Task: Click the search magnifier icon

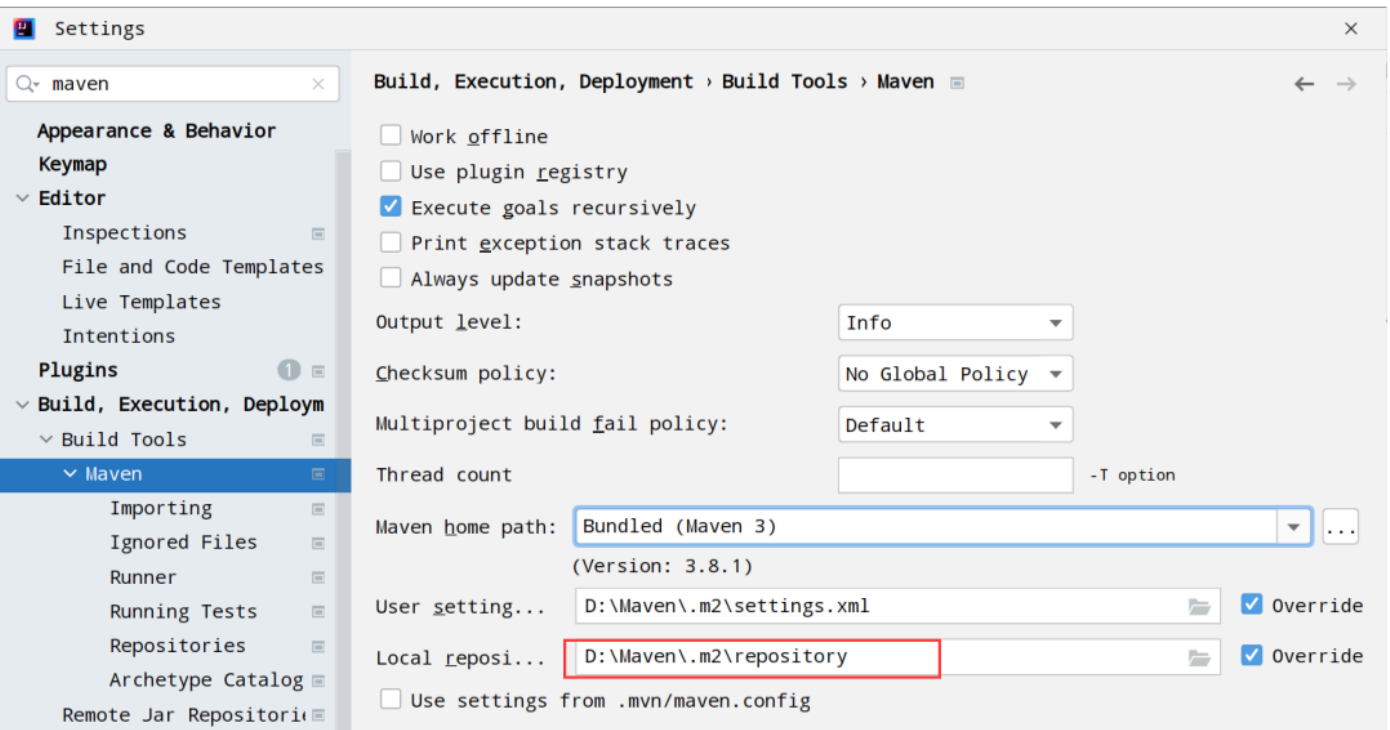Action: (25, 84)
